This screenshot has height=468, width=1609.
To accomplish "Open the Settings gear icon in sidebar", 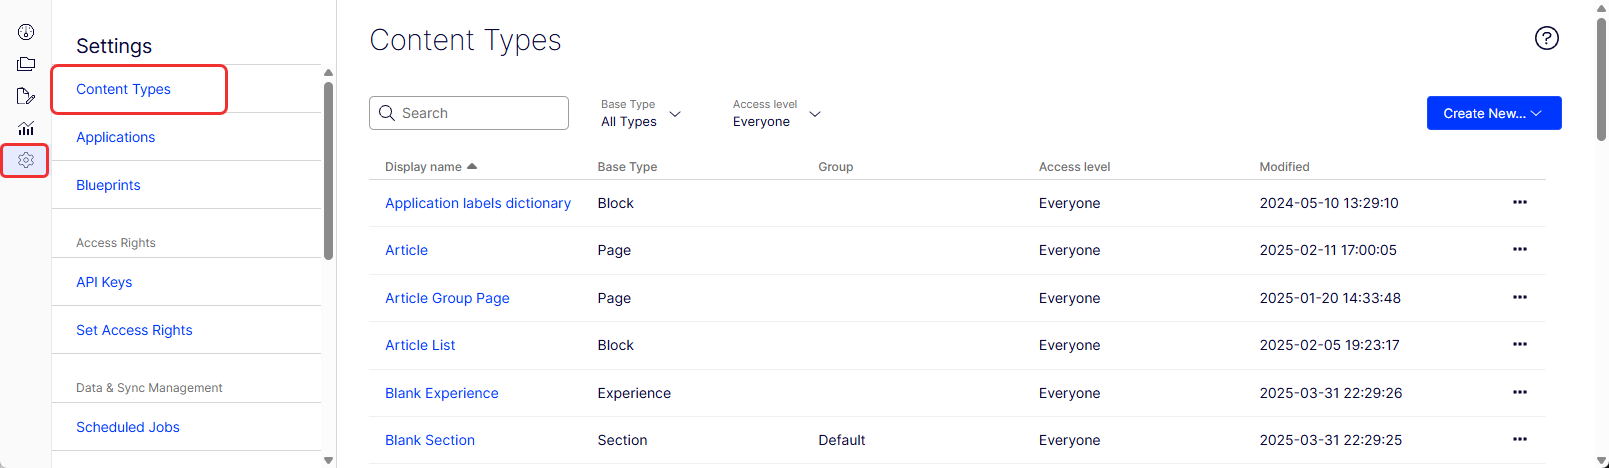I will (26, 160).
